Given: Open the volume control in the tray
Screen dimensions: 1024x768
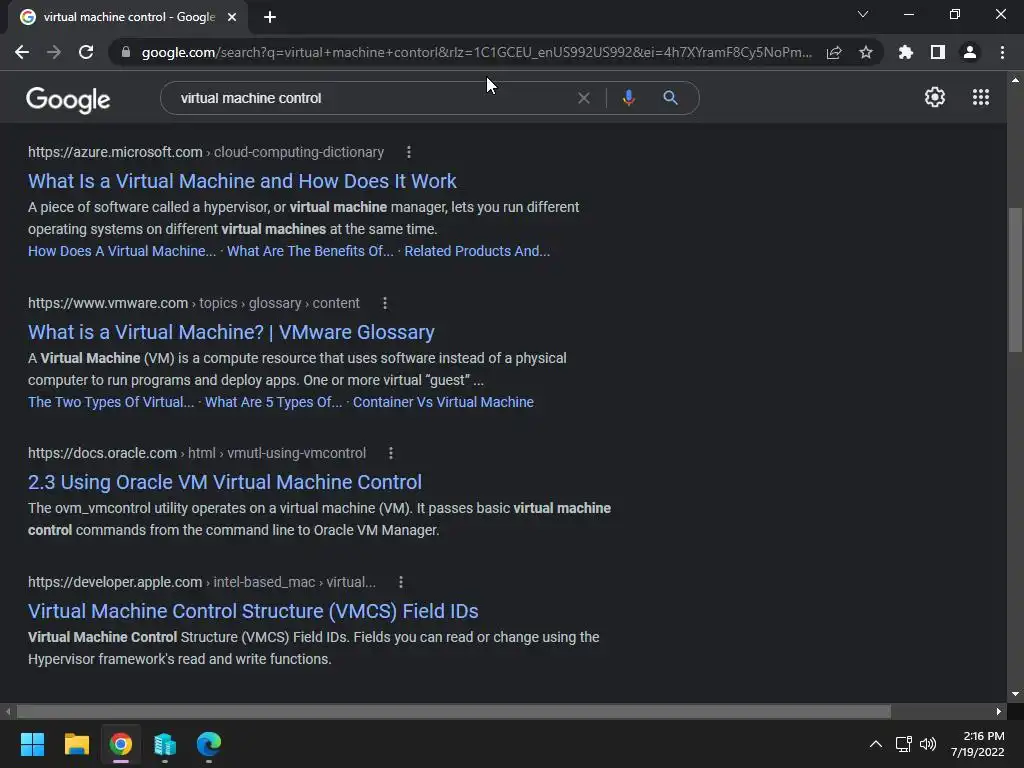Looking at the screenshot, I should (927, 744).
